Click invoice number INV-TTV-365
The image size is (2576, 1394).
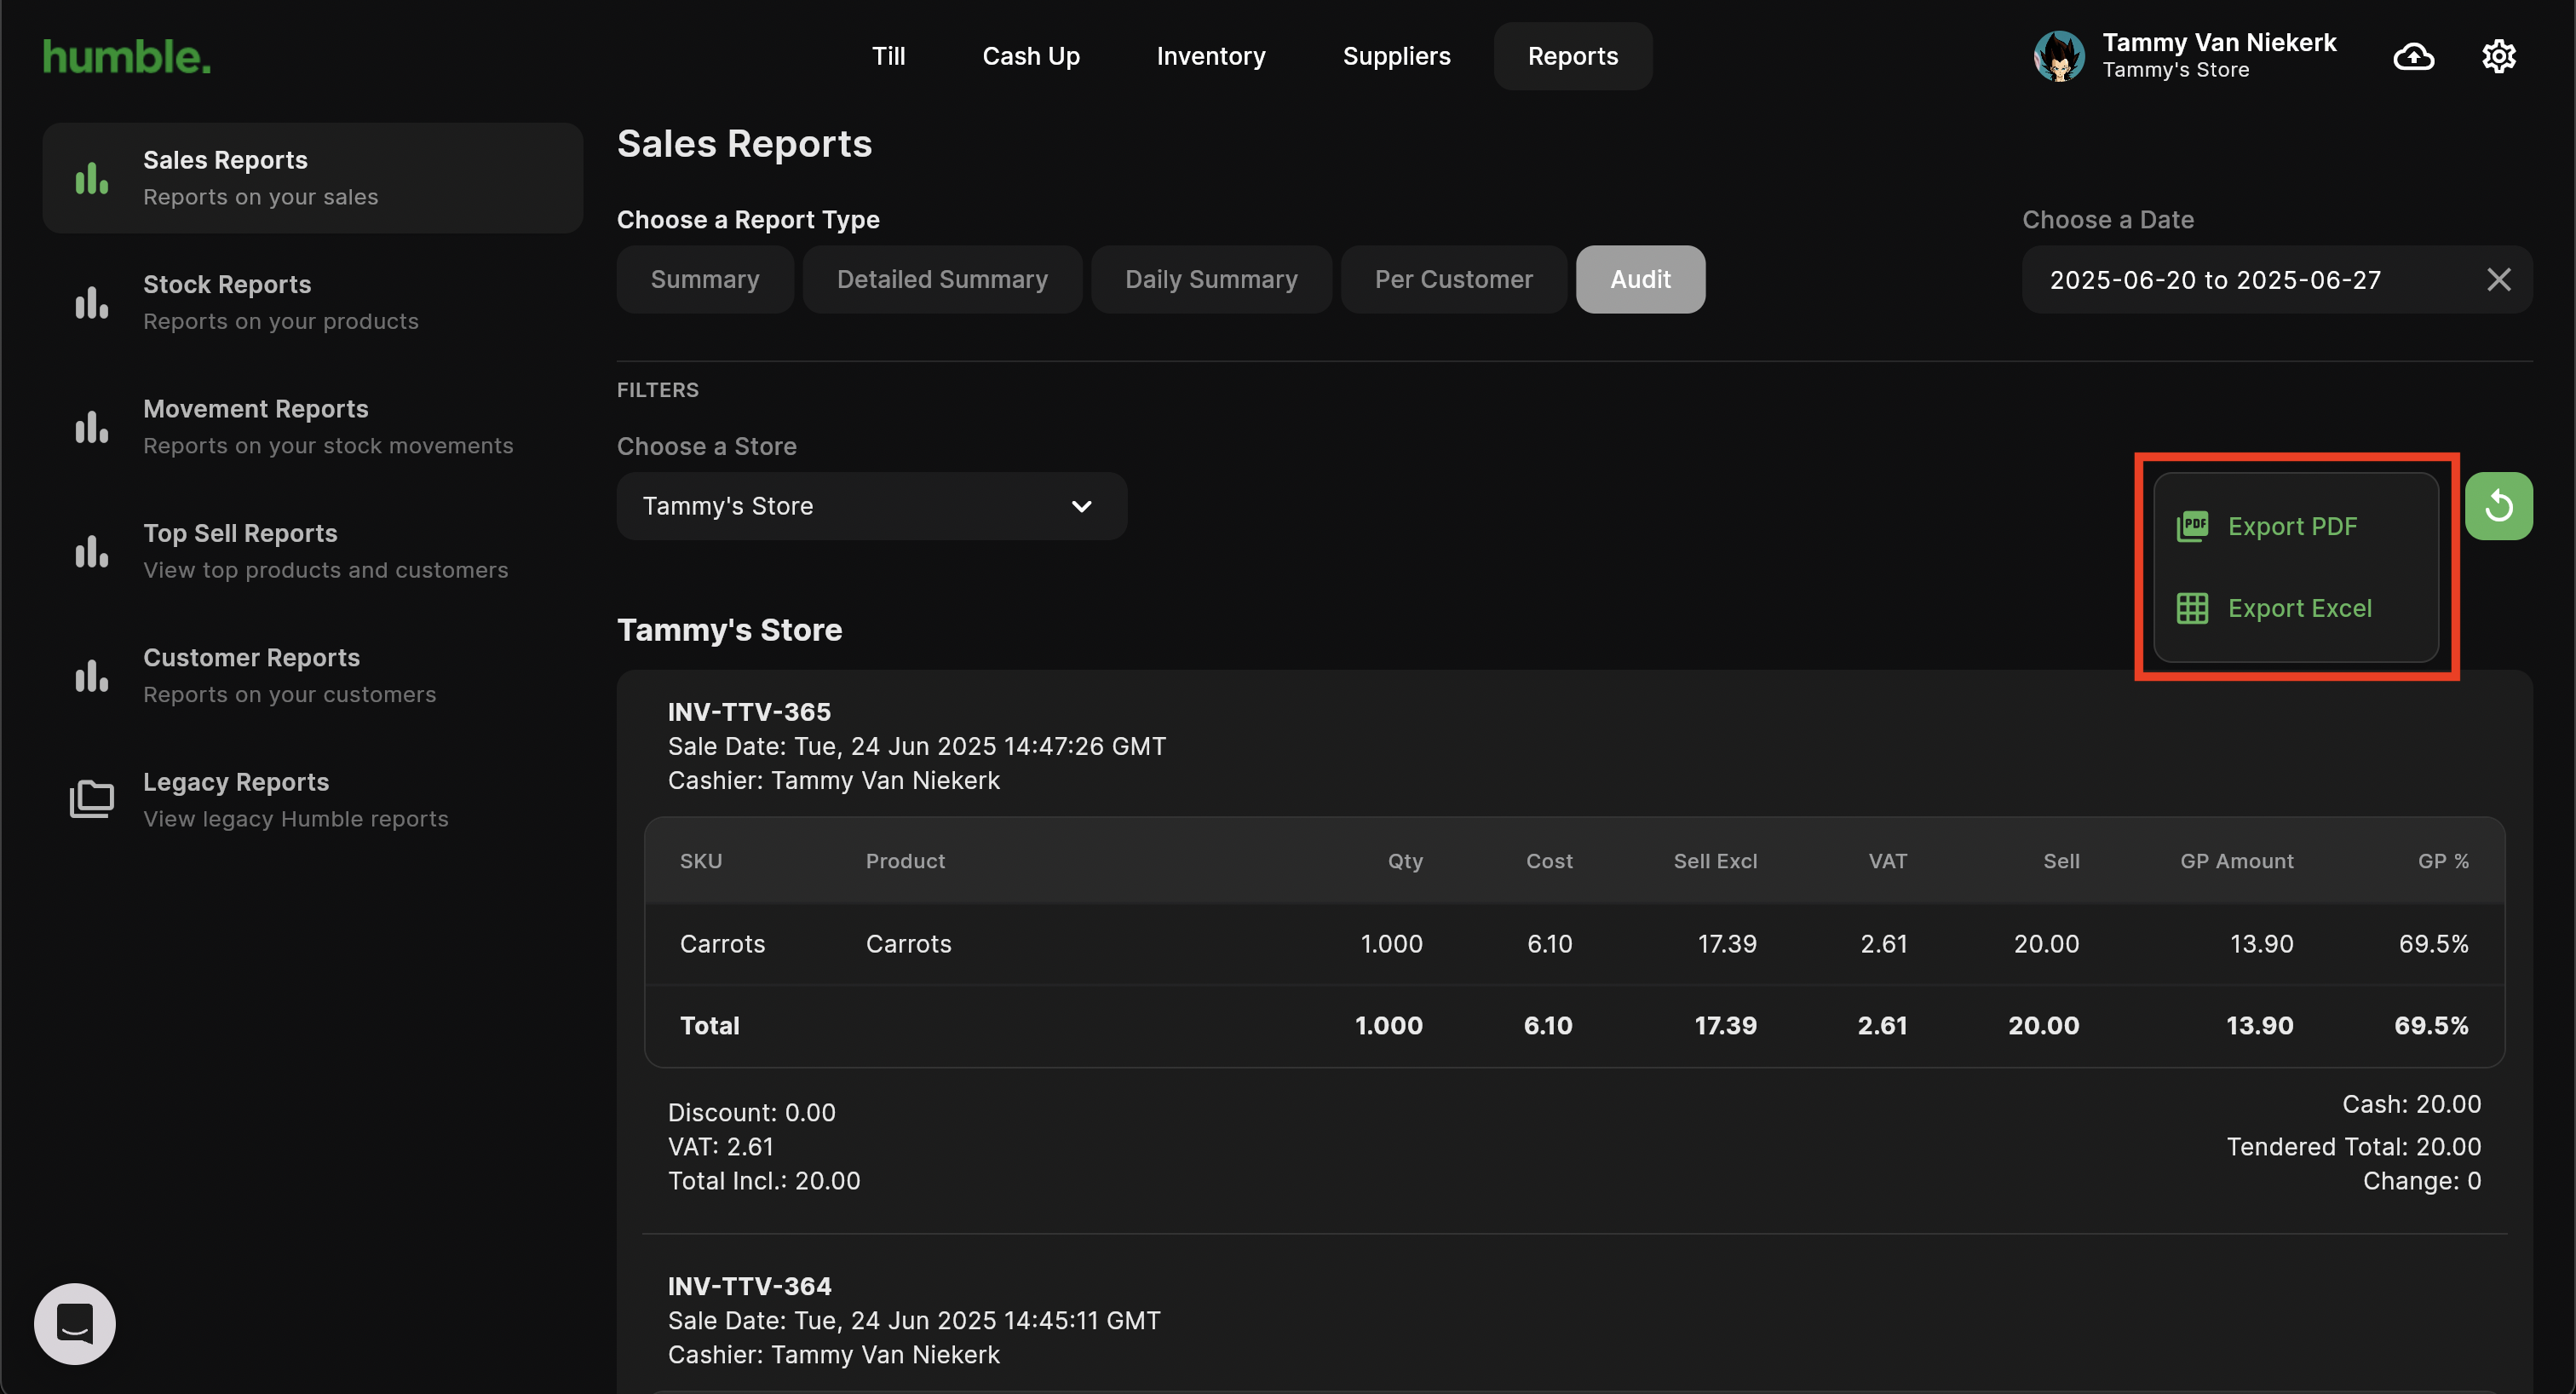point(749,712)
